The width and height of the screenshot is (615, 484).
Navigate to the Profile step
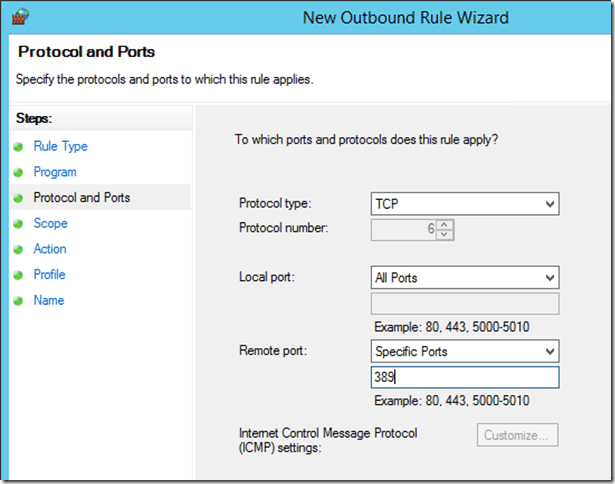tap(49, 275)
